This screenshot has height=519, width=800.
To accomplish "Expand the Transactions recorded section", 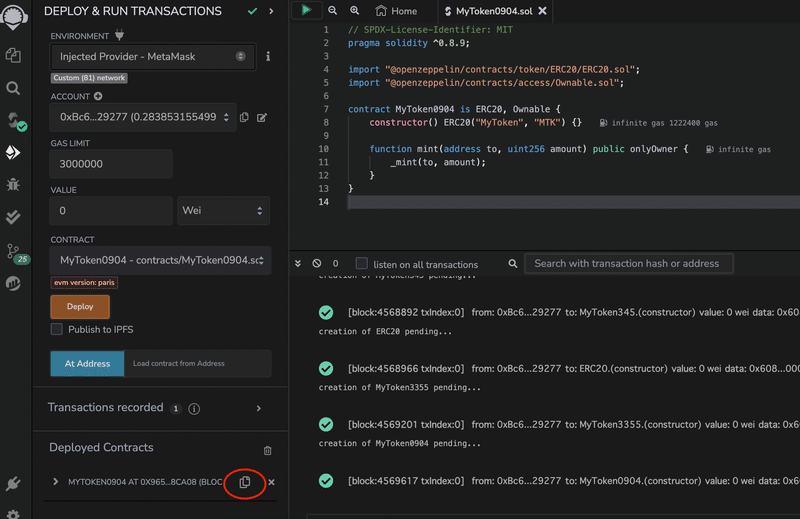I will 259,408.
